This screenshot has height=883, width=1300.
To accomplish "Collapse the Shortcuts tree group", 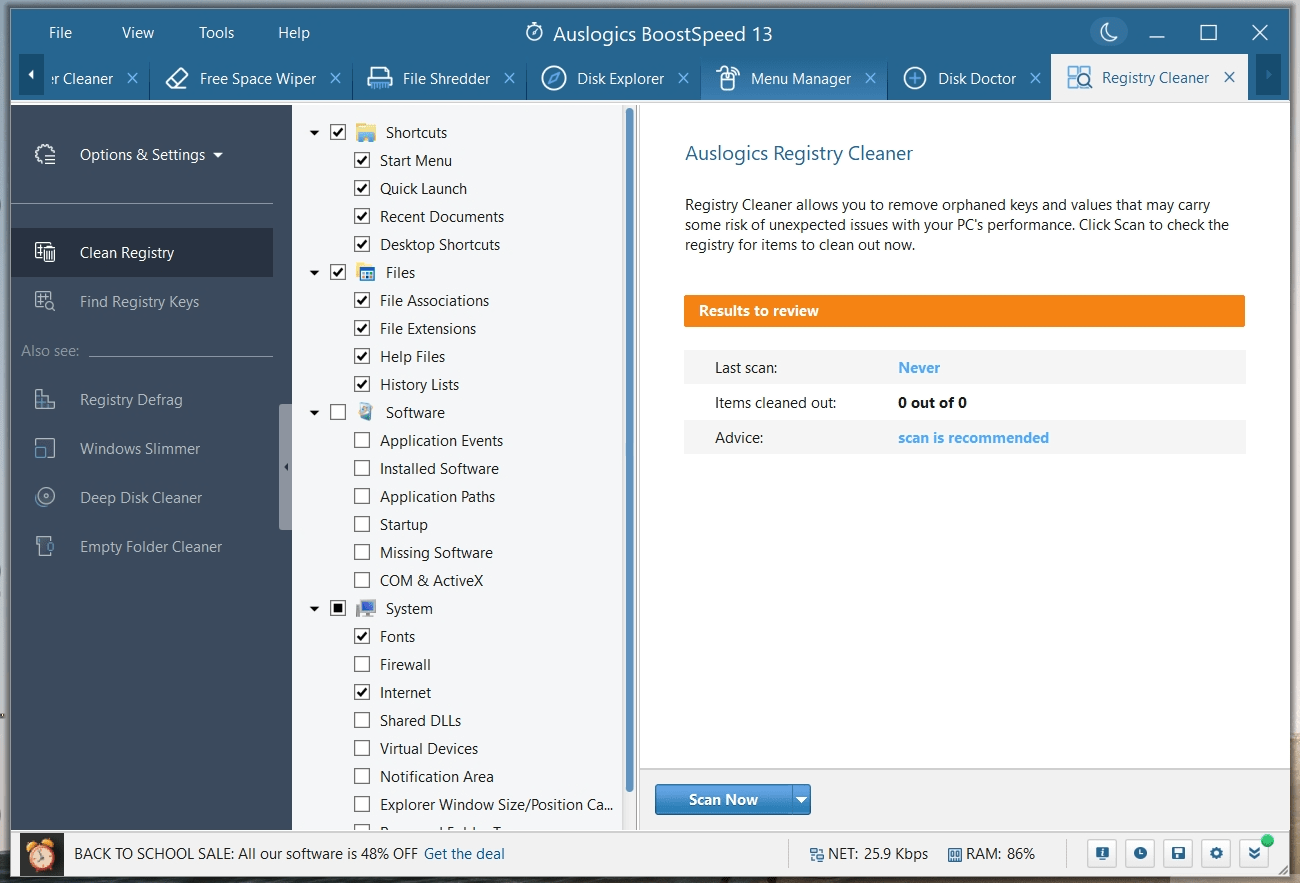I will 315,133.
